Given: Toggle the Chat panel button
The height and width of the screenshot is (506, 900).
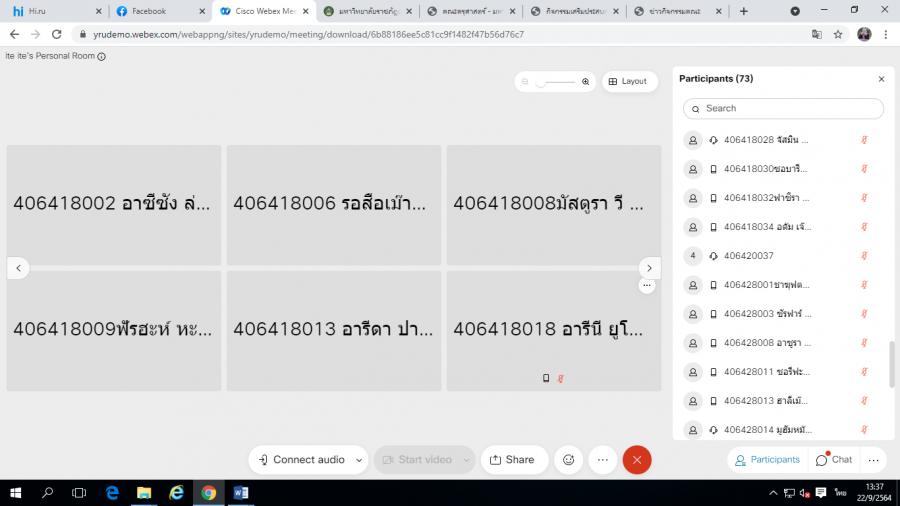Looking at the screenshot, I should coord(834,460).
